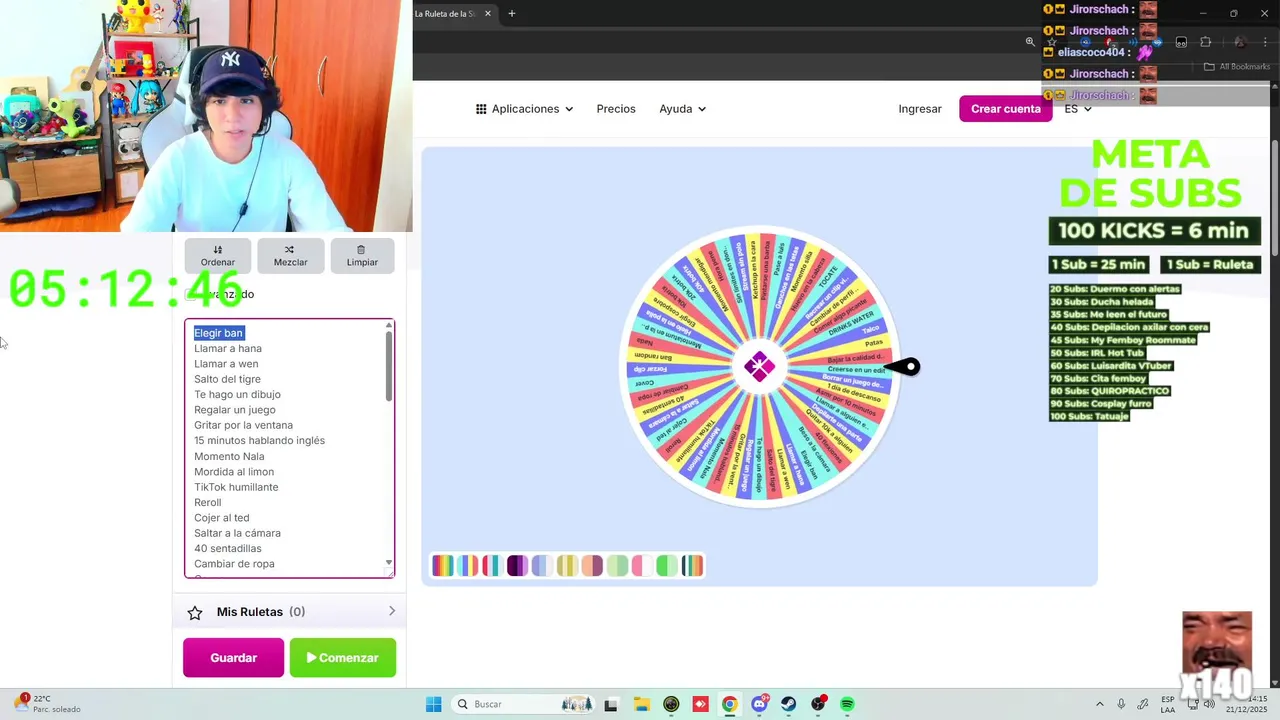Click the zoom magnifier in Chrome's address bar
Image resolution: width=1280 pixels, height=720 pixels.
1030,42
